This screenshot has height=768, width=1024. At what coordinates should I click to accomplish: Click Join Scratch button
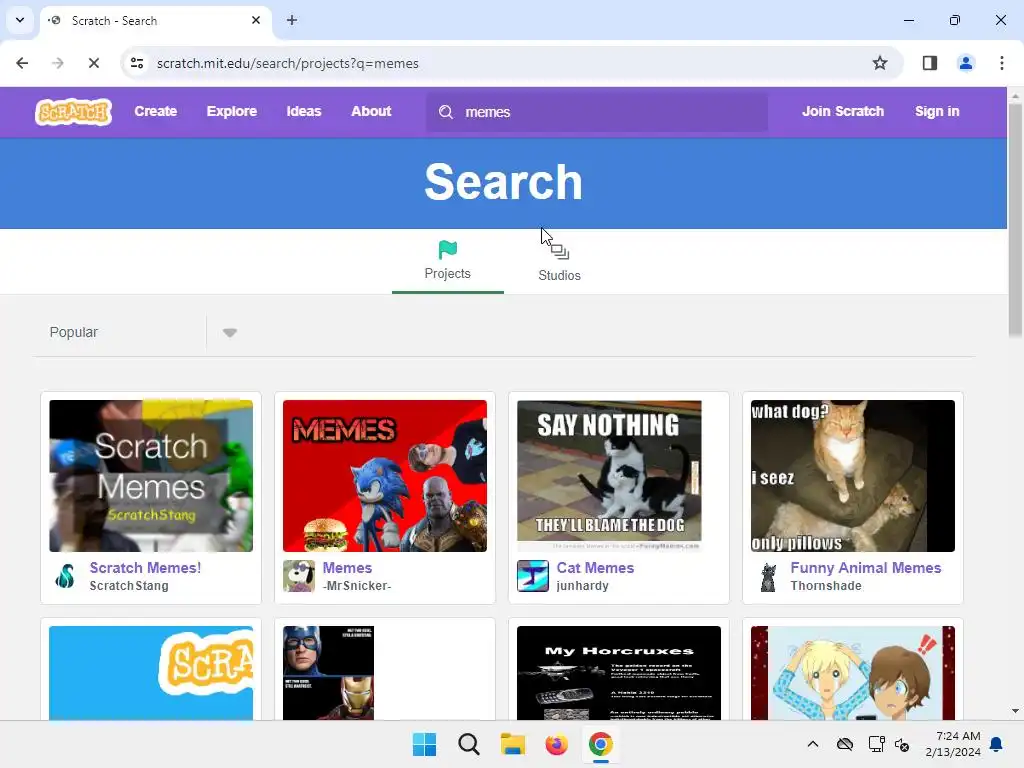pos(843,112)
